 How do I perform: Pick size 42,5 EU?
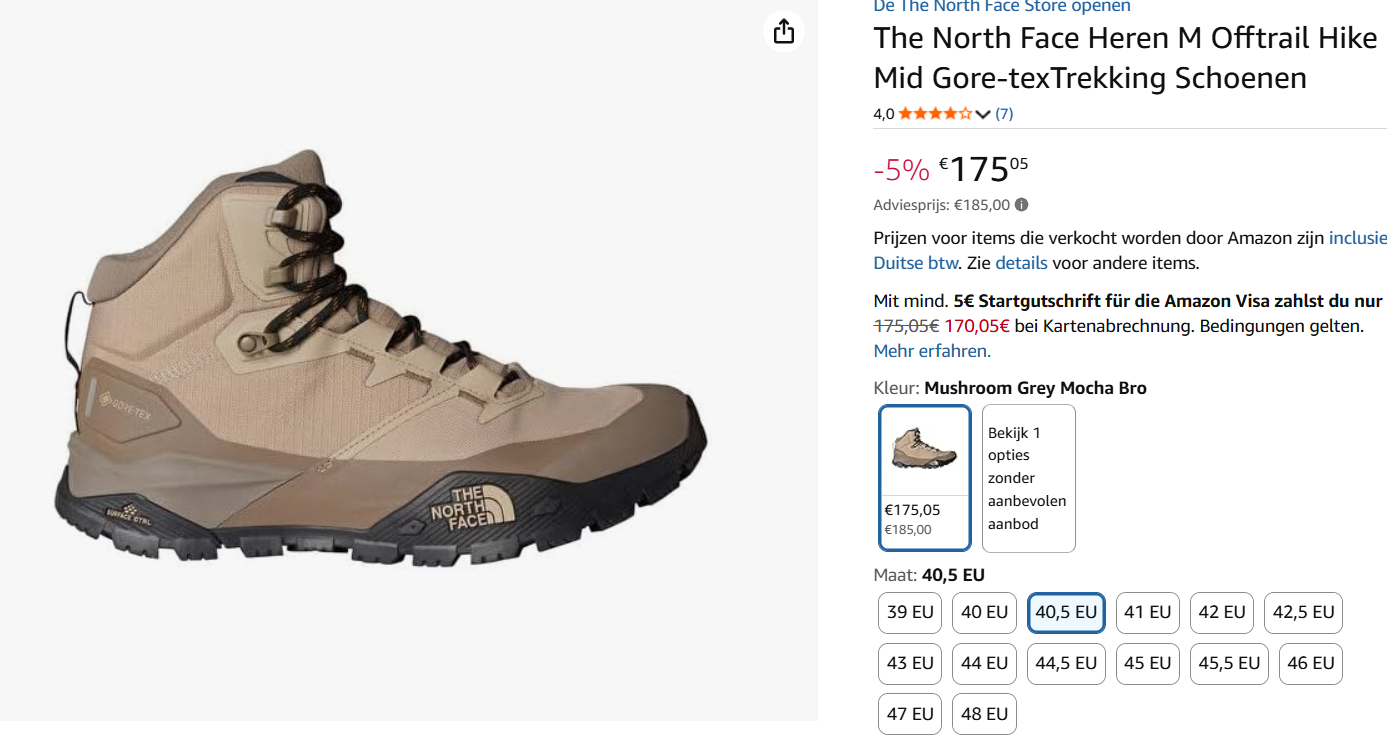coord(1303,612)
